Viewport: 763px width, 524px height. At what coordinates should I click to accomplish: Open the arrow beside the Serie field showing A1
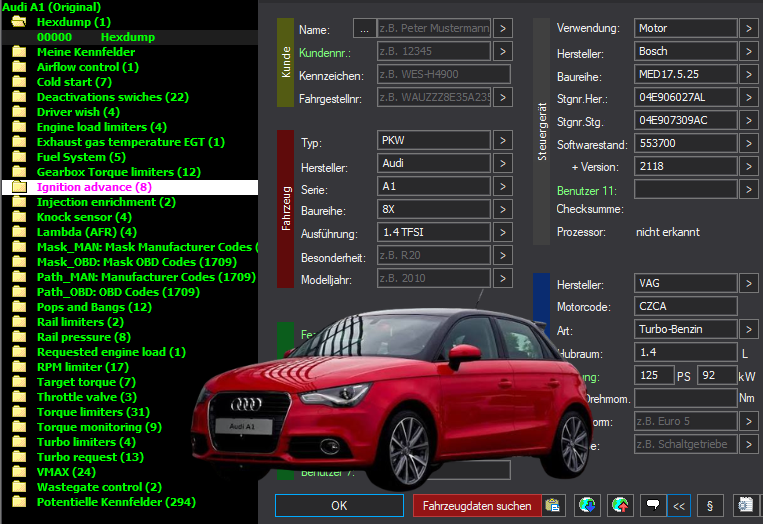503,186
